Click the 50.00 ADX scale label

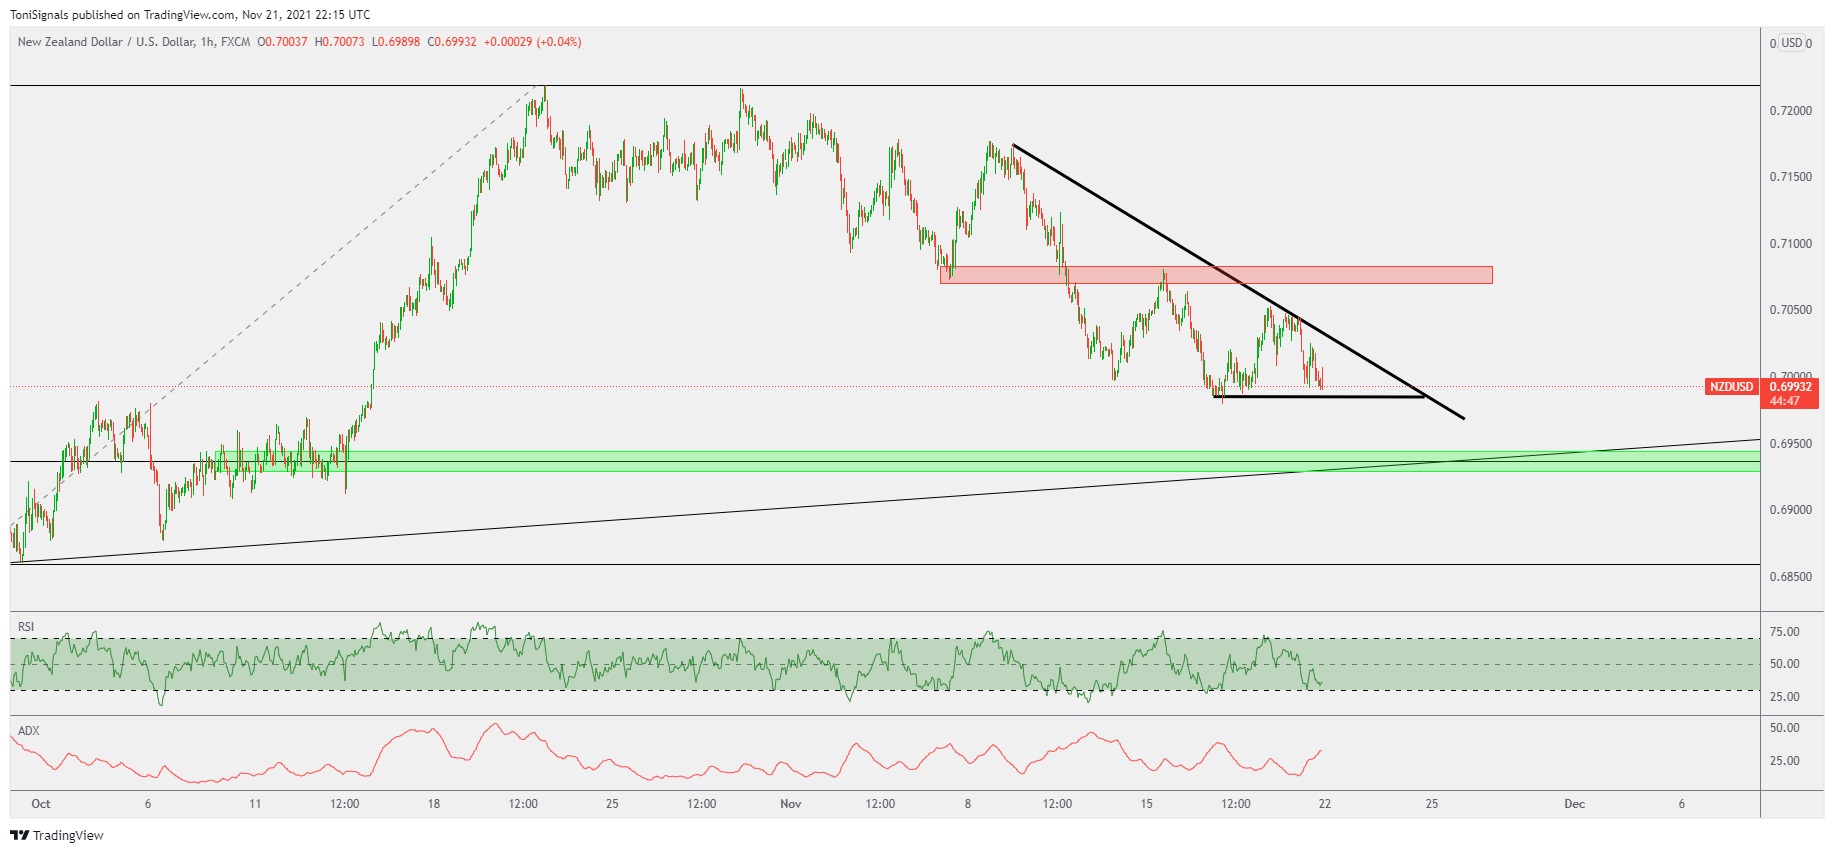1784,728
